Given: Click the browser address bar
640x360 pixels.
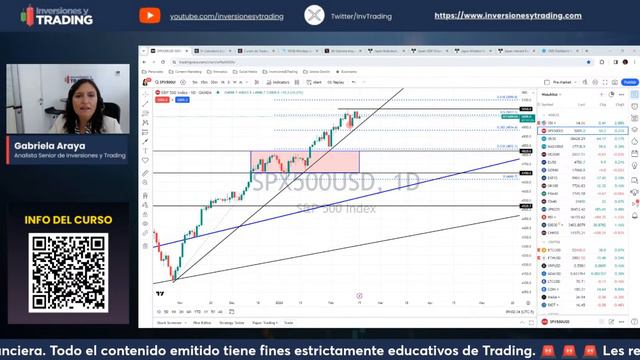Looking at the screenshot, I should (x=380, y=62).
